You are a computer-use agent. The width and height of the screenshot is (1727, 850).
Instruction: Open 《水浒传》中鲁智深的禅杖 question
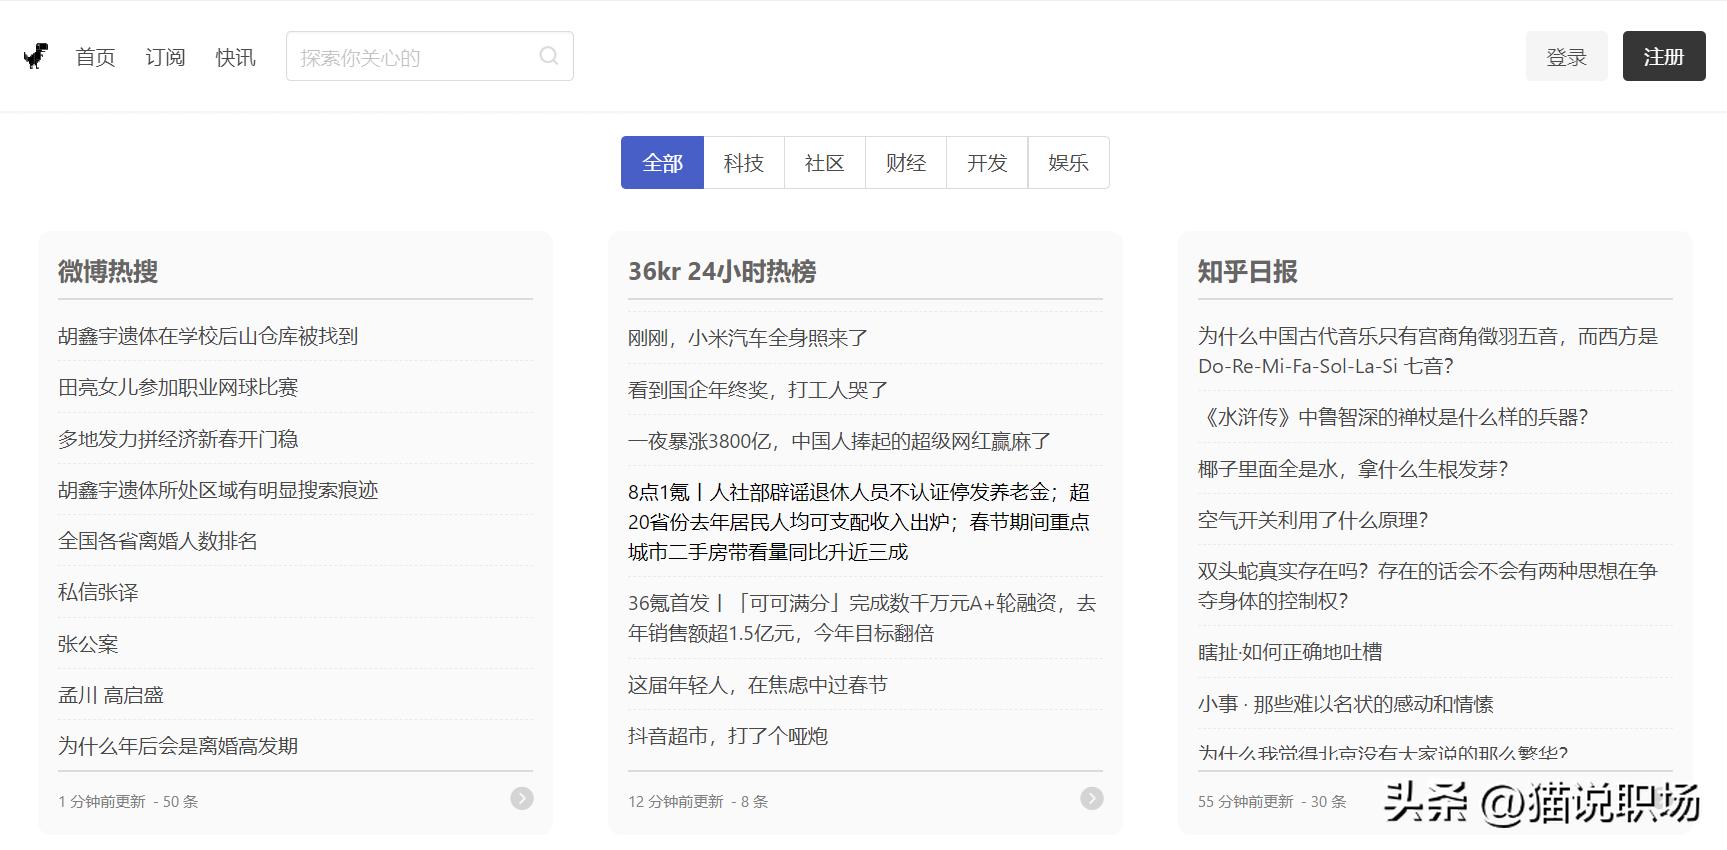1393,417
